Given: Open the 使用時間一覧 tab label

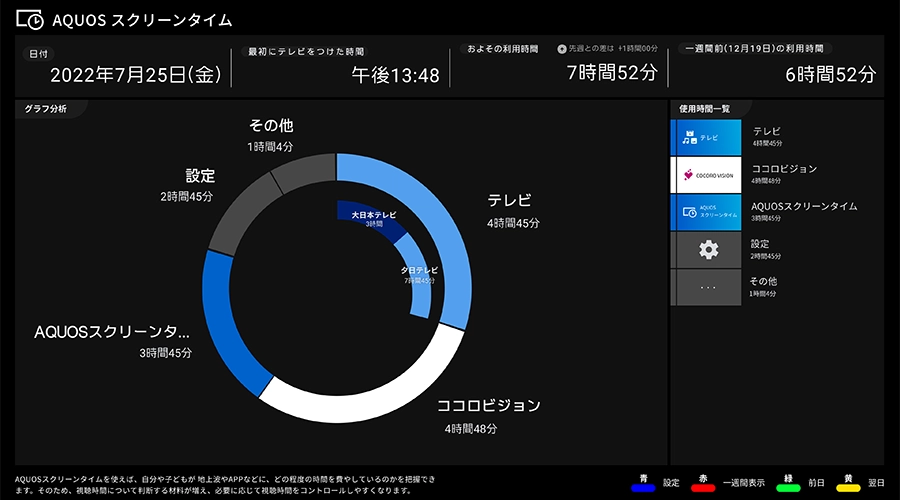Looking at the screenshot, I should click(704, 108).
